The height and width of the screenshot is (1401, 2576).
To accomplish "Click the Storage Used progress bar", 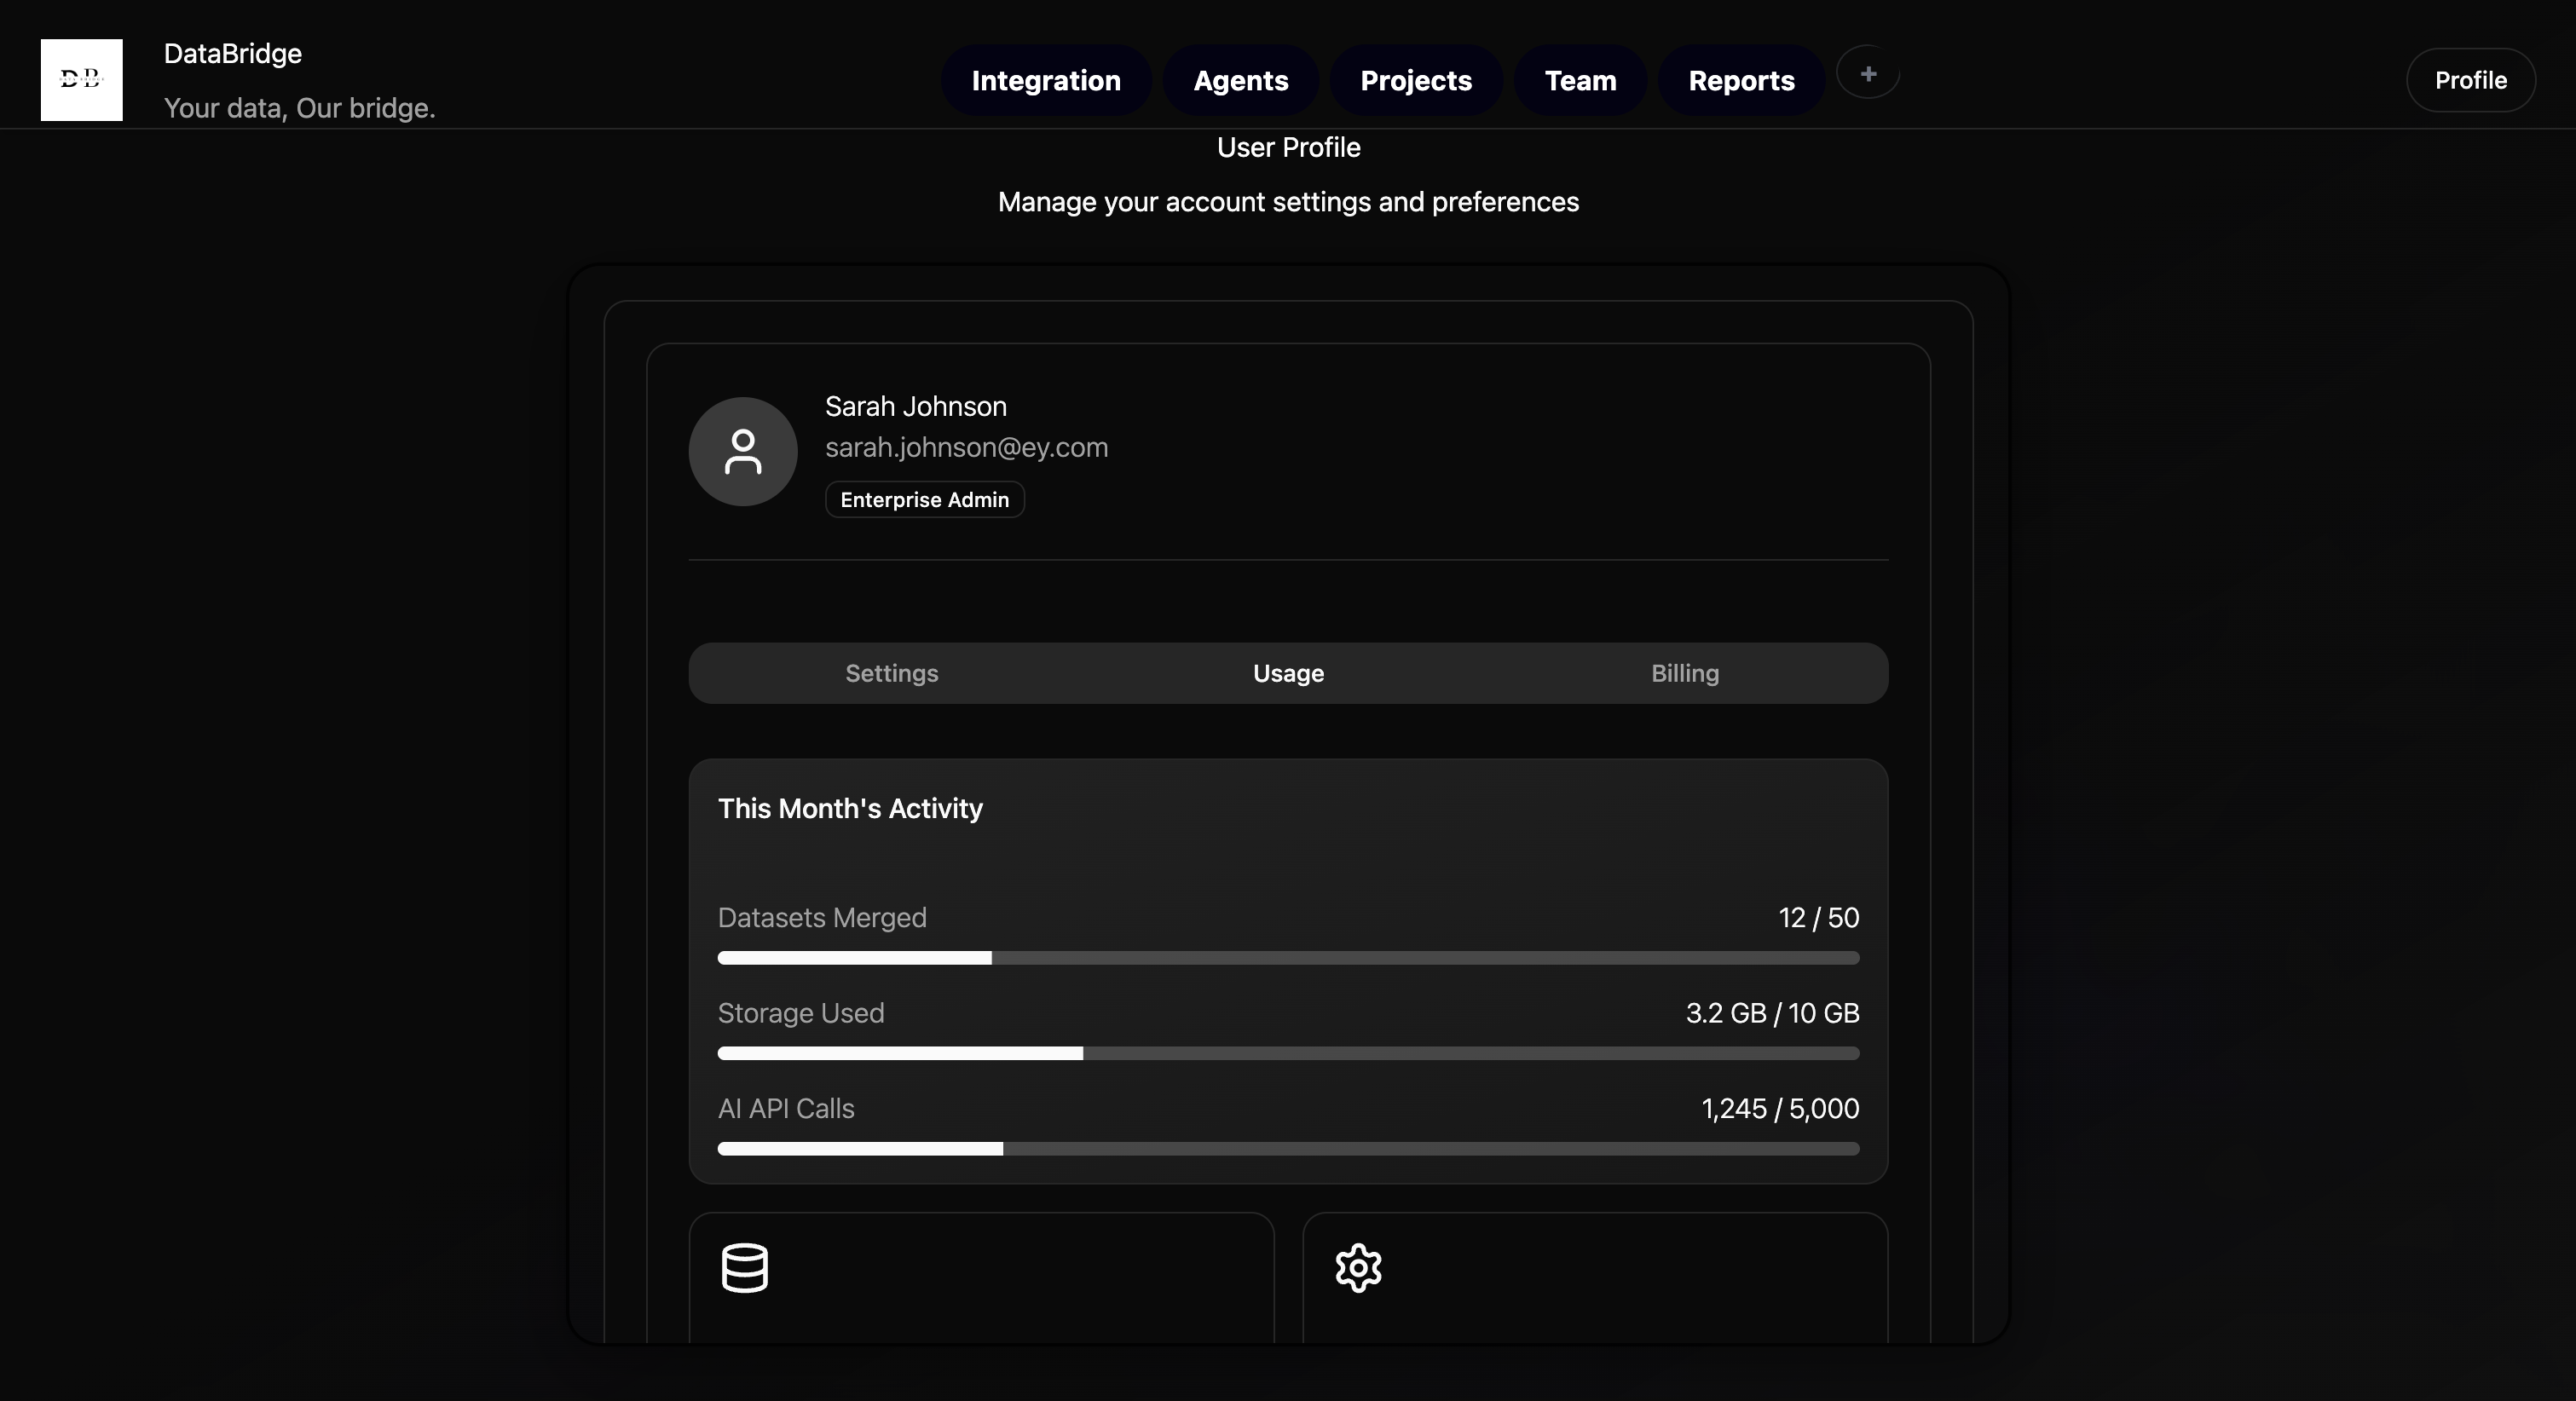I will click(1288, 1053).
